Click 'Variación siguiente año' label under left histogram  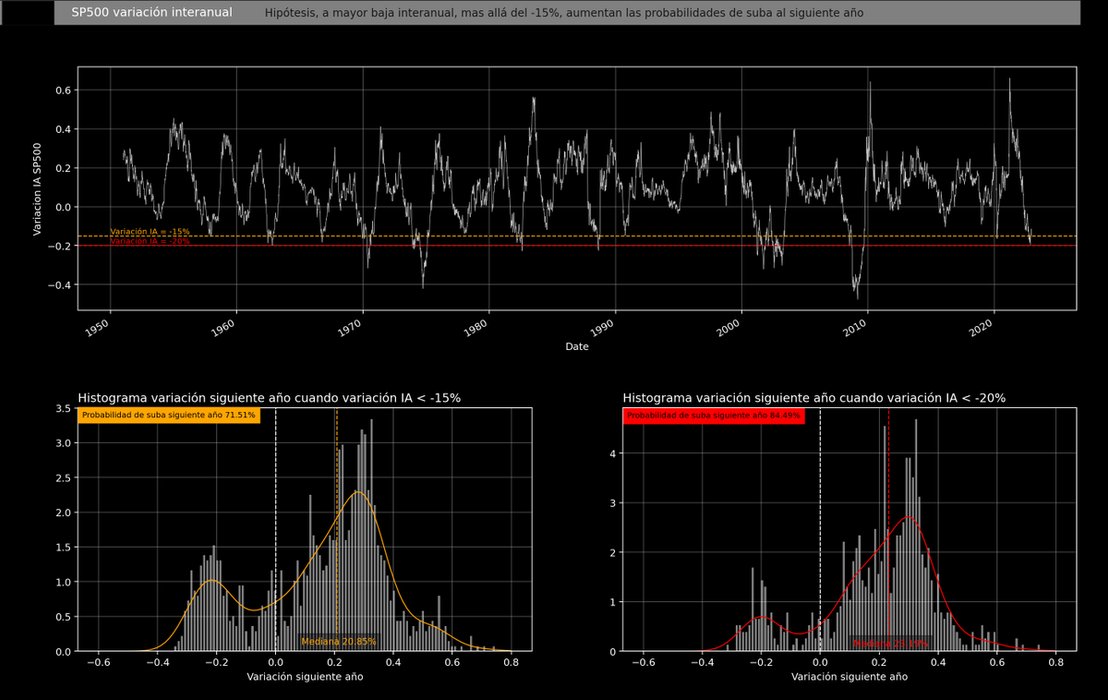(305, 677)
